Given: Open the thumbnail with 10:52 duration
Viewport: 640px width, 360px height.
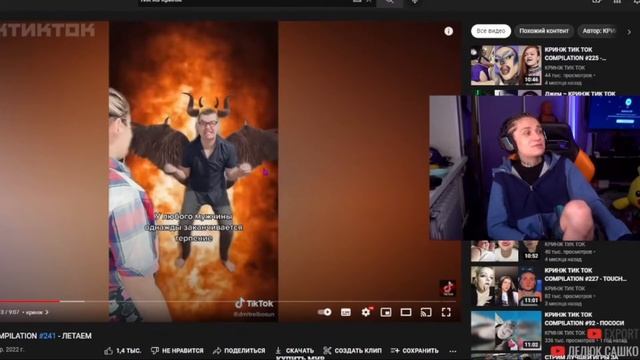Looking at the screenshot, I should (506, 251).
